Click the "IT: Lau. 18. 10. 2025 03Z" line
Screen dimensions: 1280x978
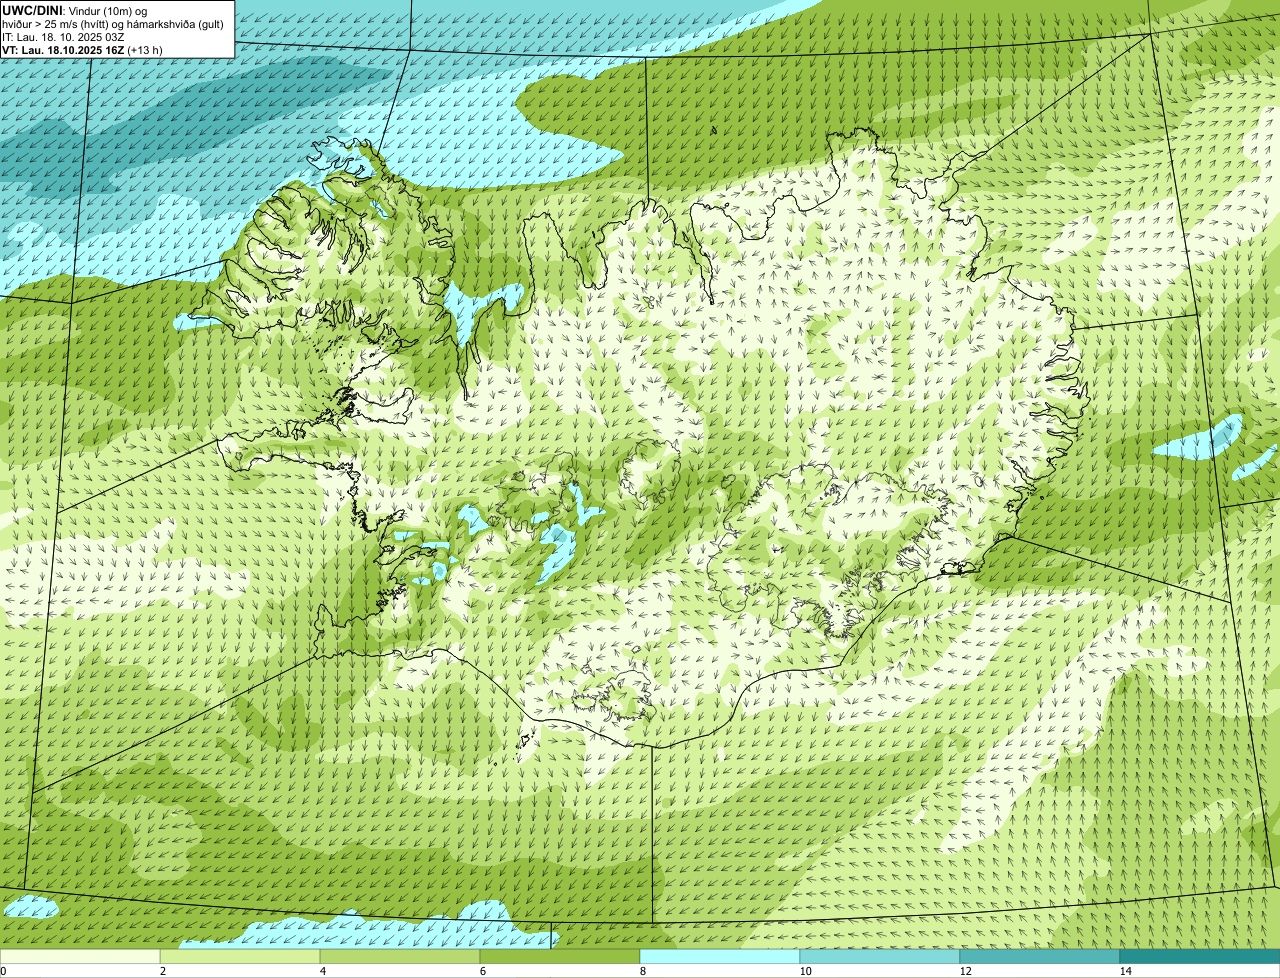click(63, 37)
